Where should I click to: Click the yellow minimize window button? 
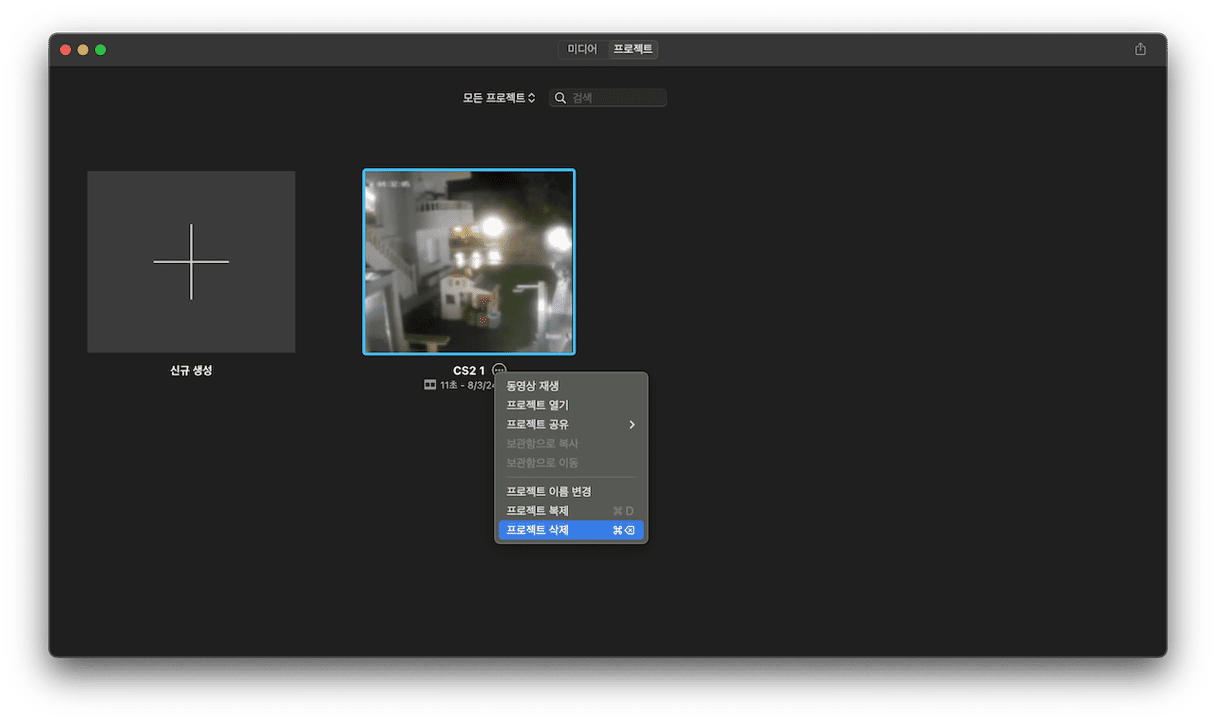click(83, 50)
